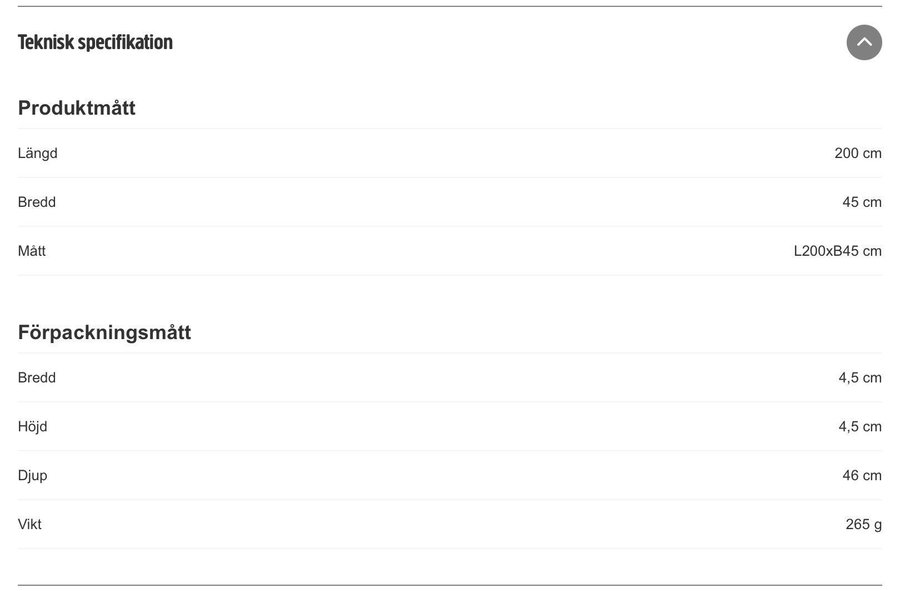
Task: Select the Förpackningsmått heading
Action: (x=104, y=332)
